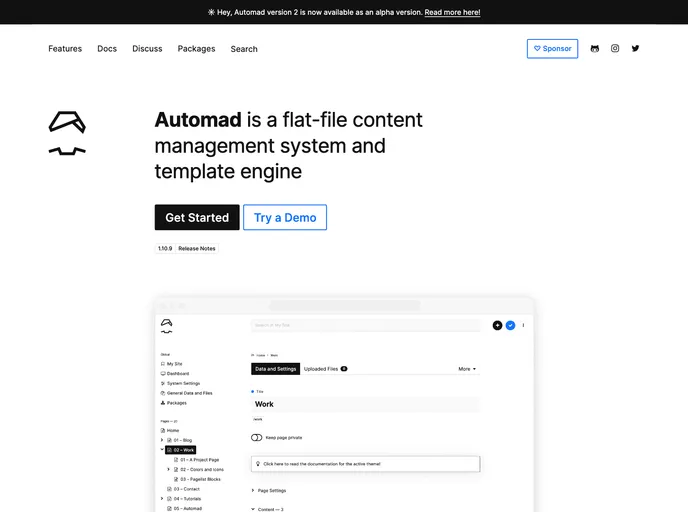Select '02 - Work' highlighted tree item
The image size is (688, 512).
coord(180,450)
